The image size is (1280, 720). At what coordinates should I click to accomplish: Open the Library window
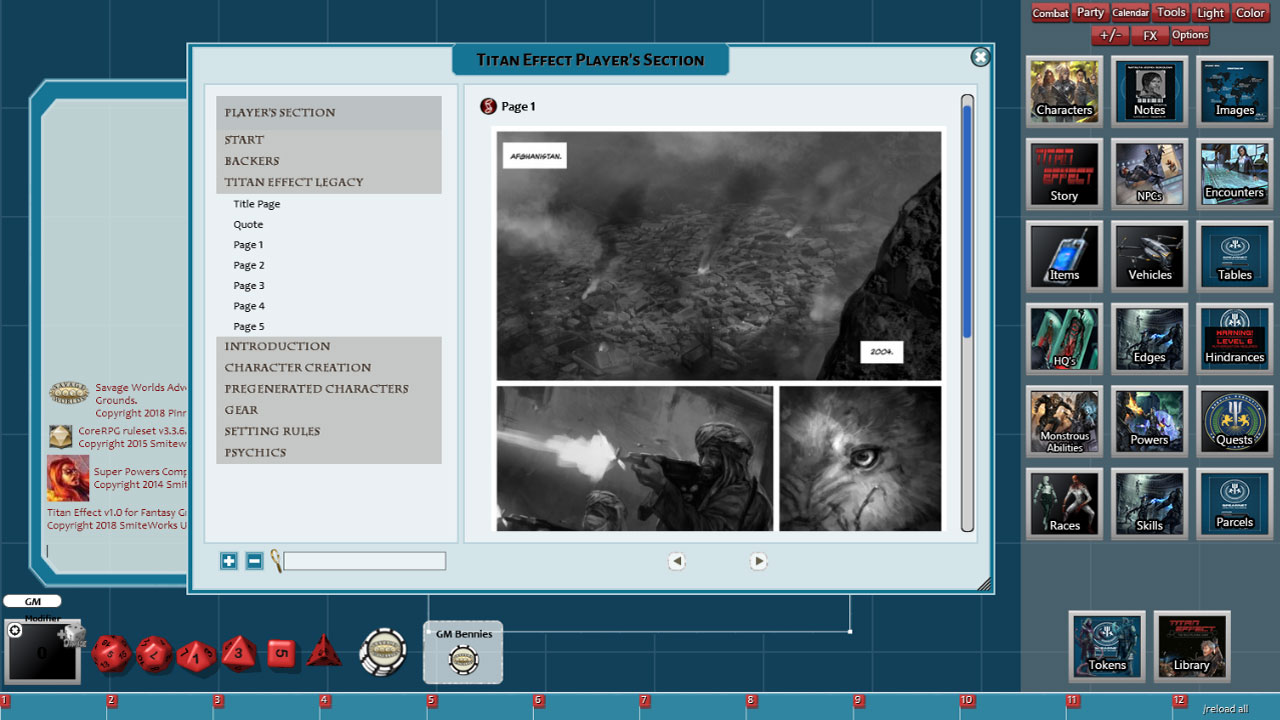[1191, 646]
